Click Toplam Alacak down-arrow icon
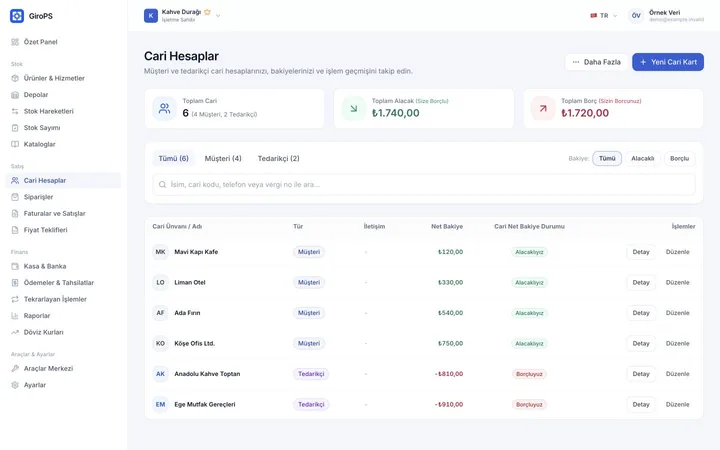 (354, 109)
